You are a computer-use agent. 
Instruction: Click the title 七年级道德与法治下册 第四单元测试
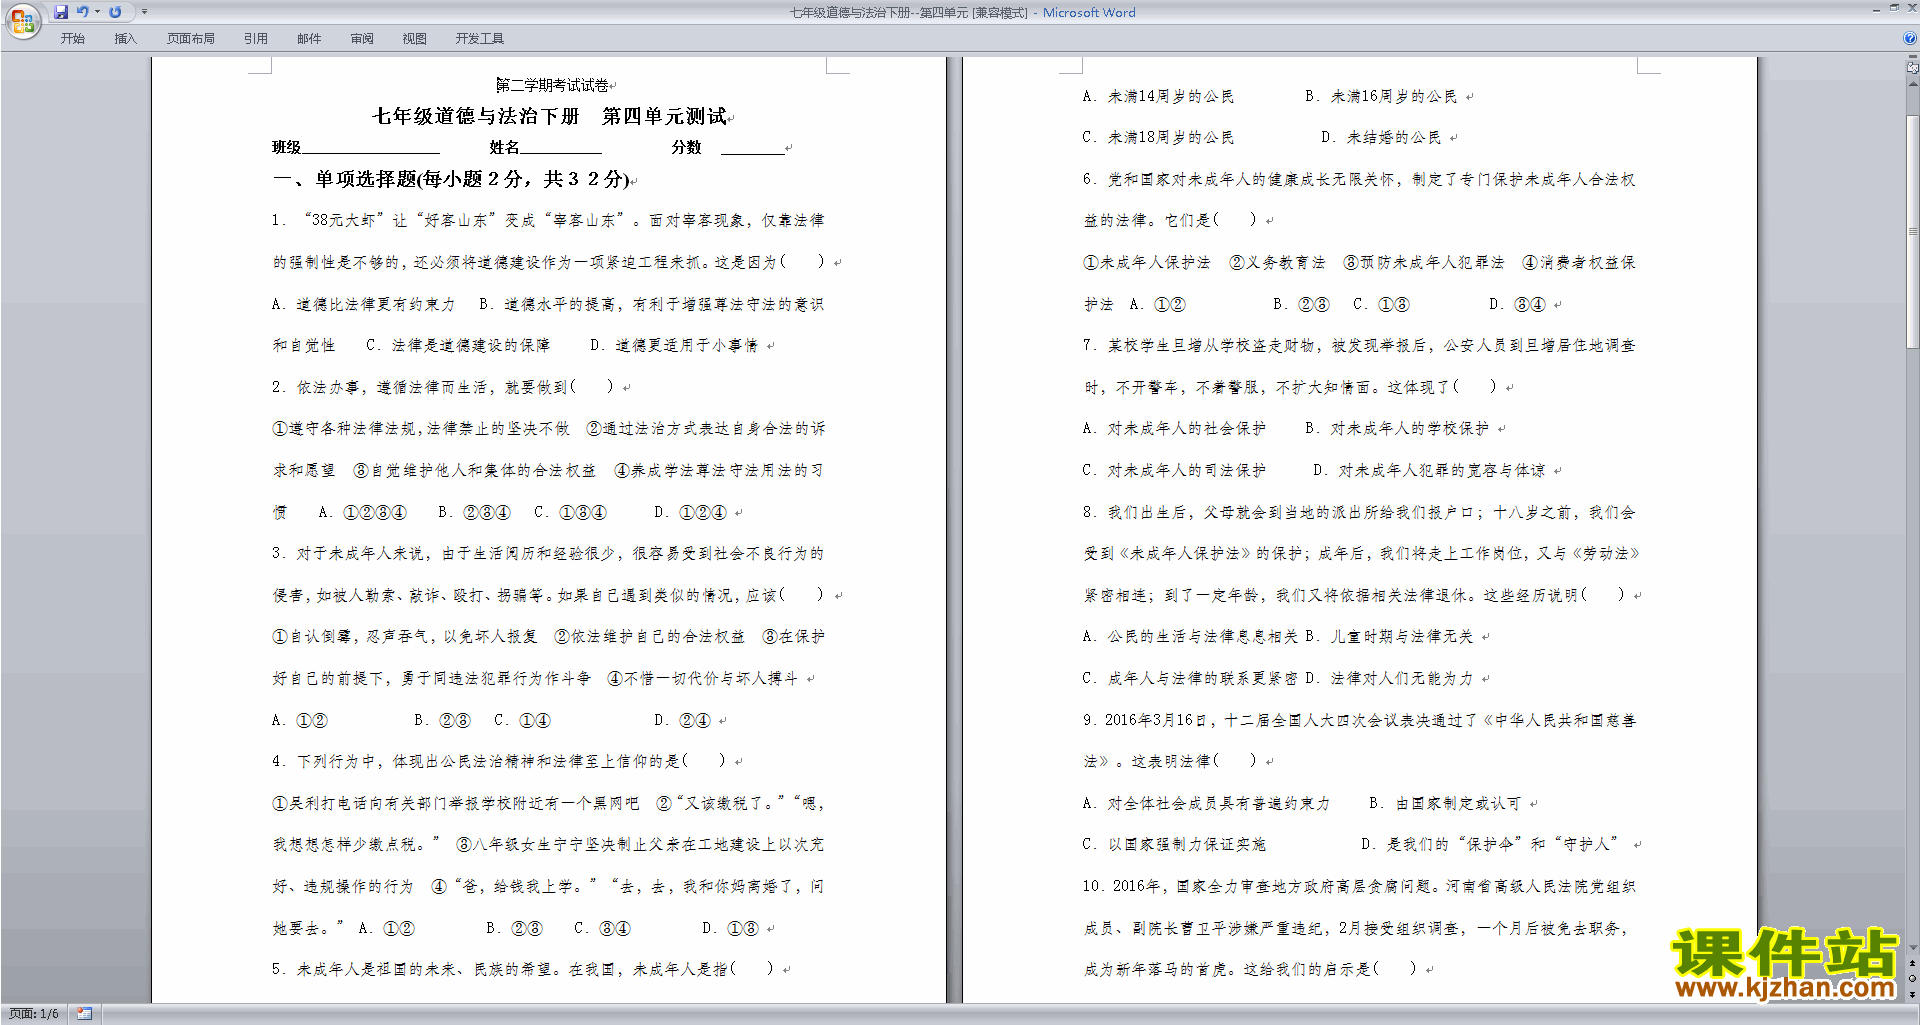[549, 116]
